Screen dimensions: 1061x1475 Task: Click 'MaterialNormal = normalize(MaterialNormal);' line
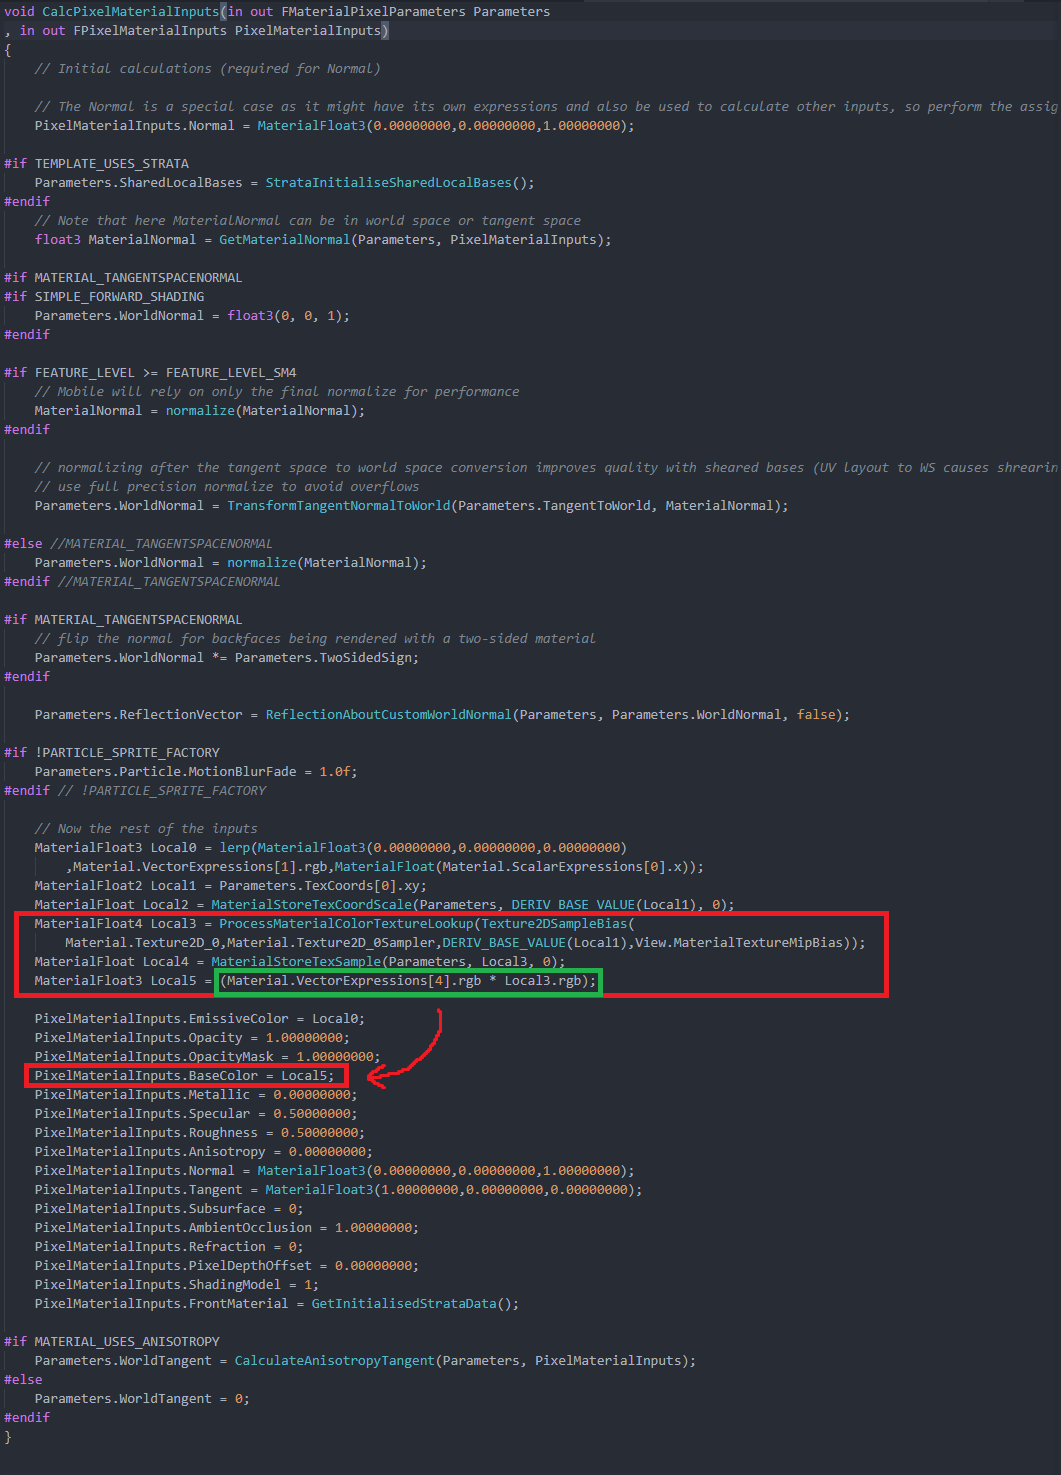(200, 410)
